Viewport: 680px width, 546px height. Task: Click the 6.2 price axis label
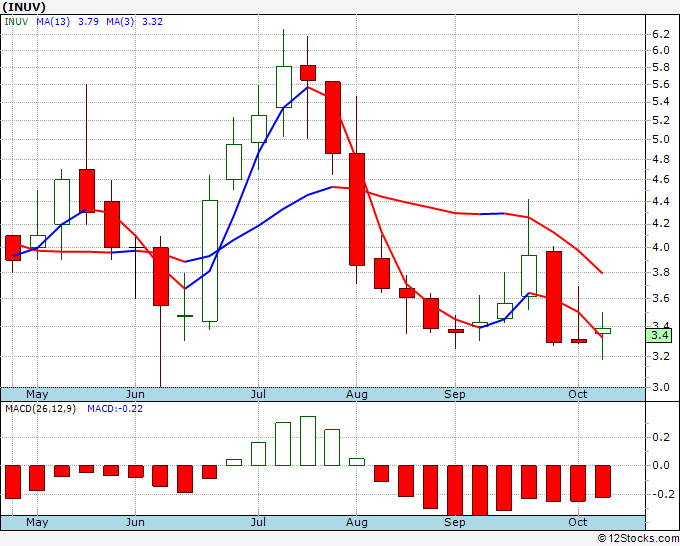(660, 34)
